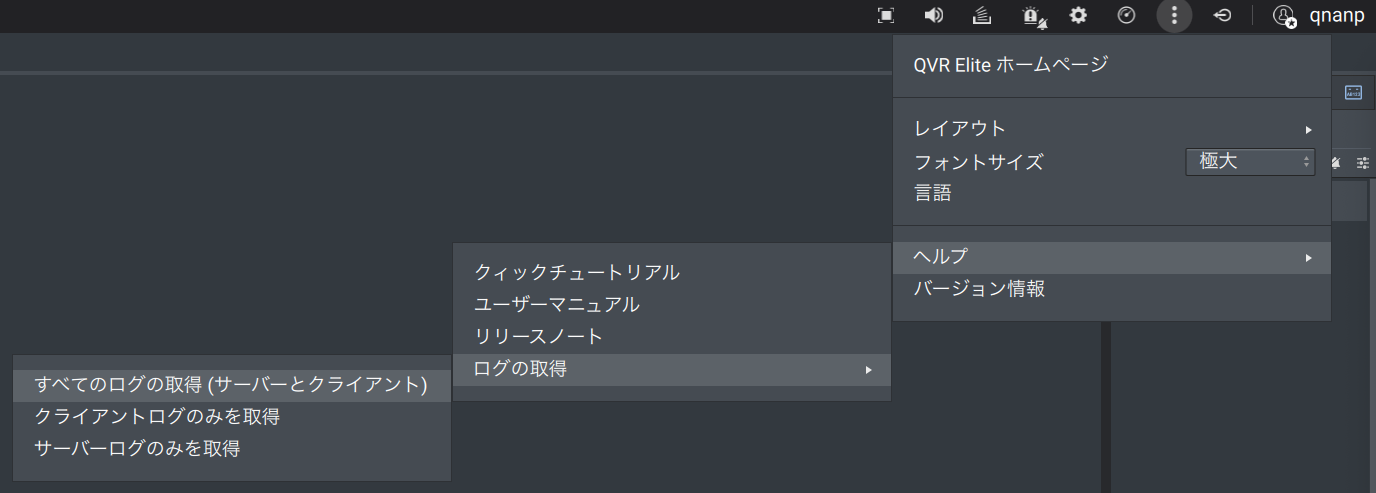Viewport: 1376px width, 493px height.
Task: Select バージョン情報 menu item
Action: [979, 290]
